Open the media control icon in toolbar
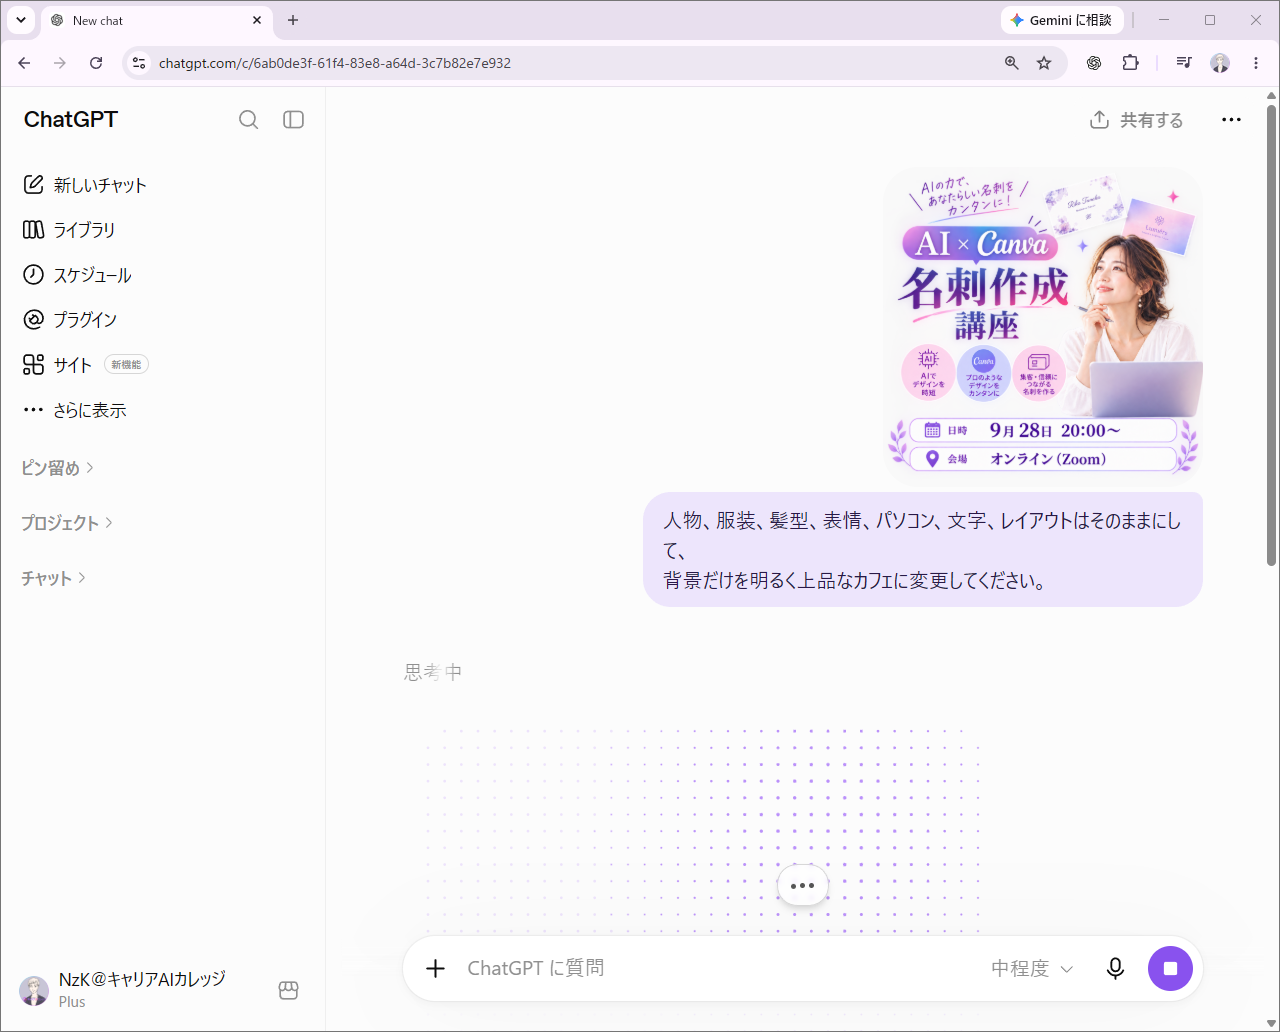Image resolution: width=1280 pixels, height=1032 pixels. click(x=1184, y=63)
